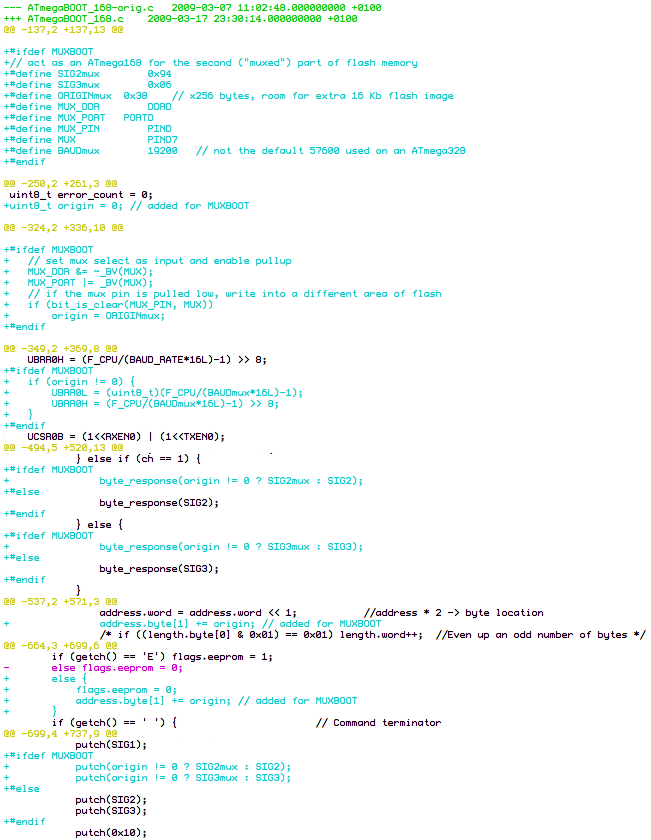
Task: Click commented line '/* if ((length.byte[0] & 0x01)'
Action: click(261, 634)
